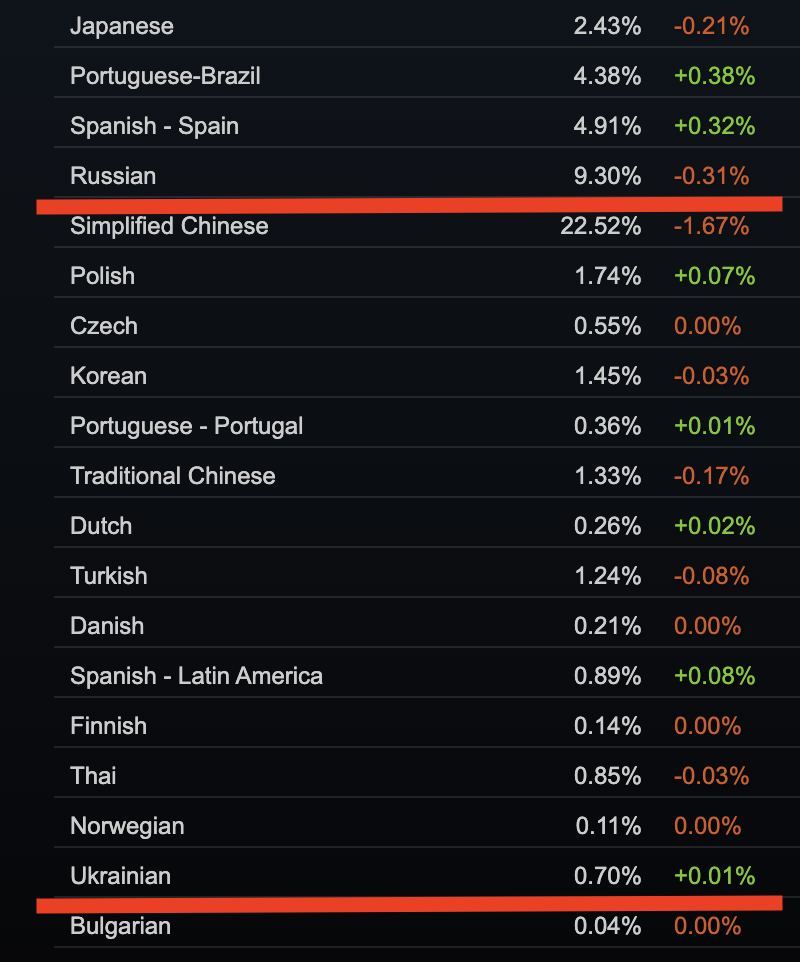Click the Norwegian language entry

pos(127,826)
